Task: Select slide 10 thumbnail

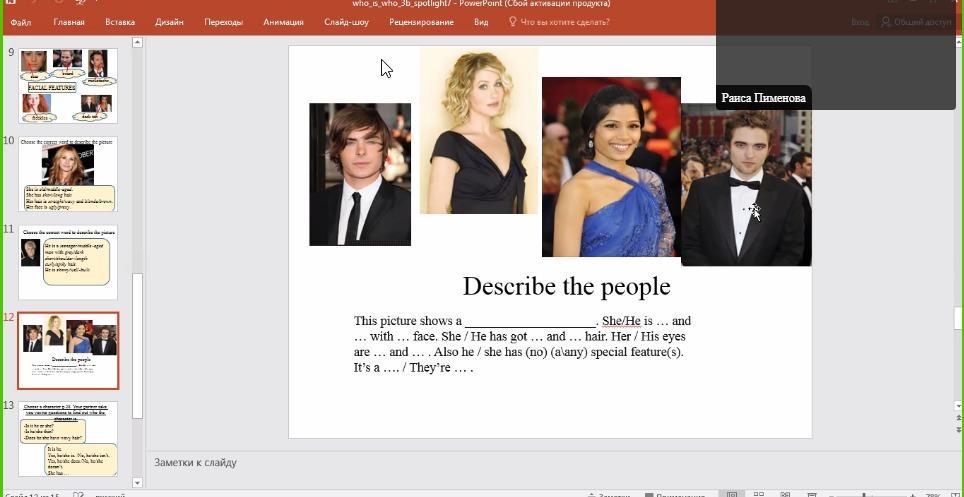Action: coord(68,175)
